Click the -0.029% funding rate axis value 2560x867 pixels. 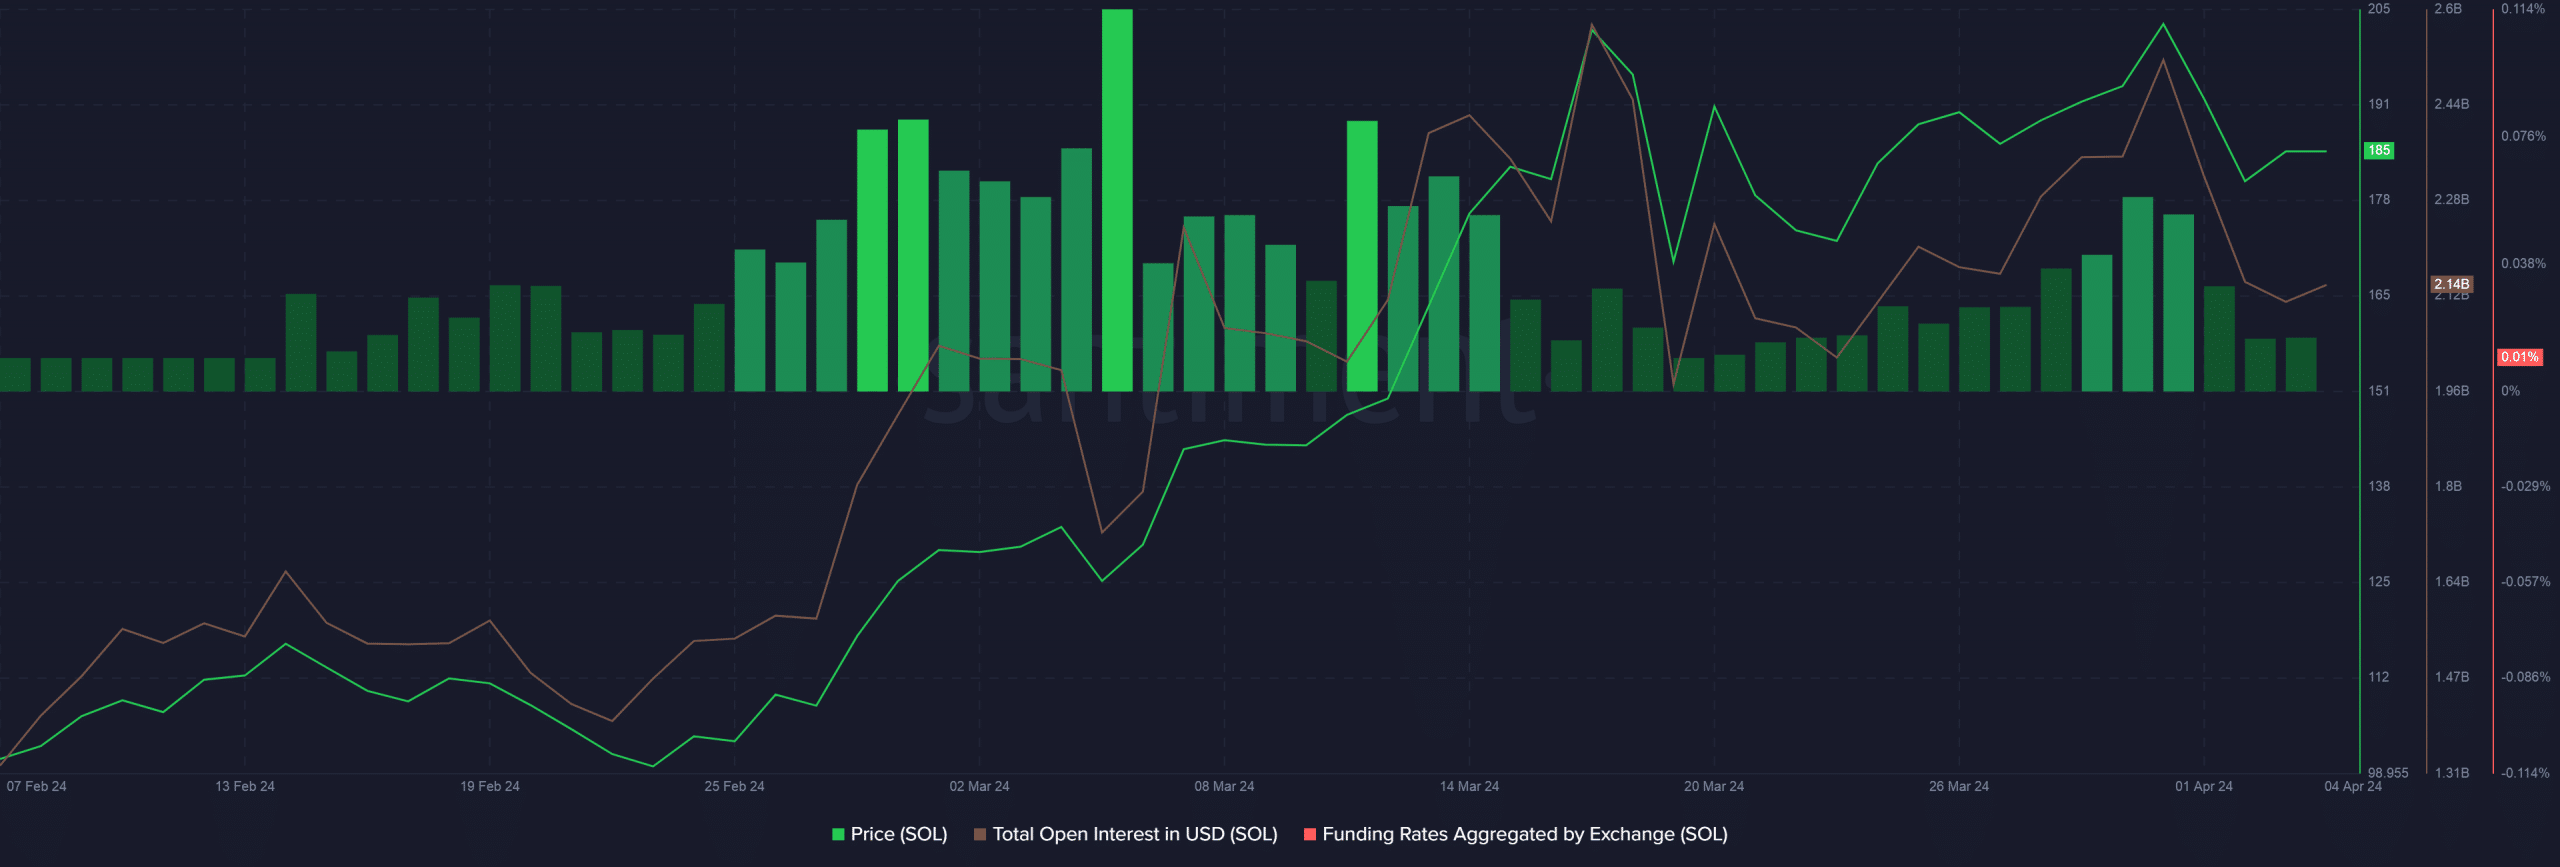click(2525, 486)
